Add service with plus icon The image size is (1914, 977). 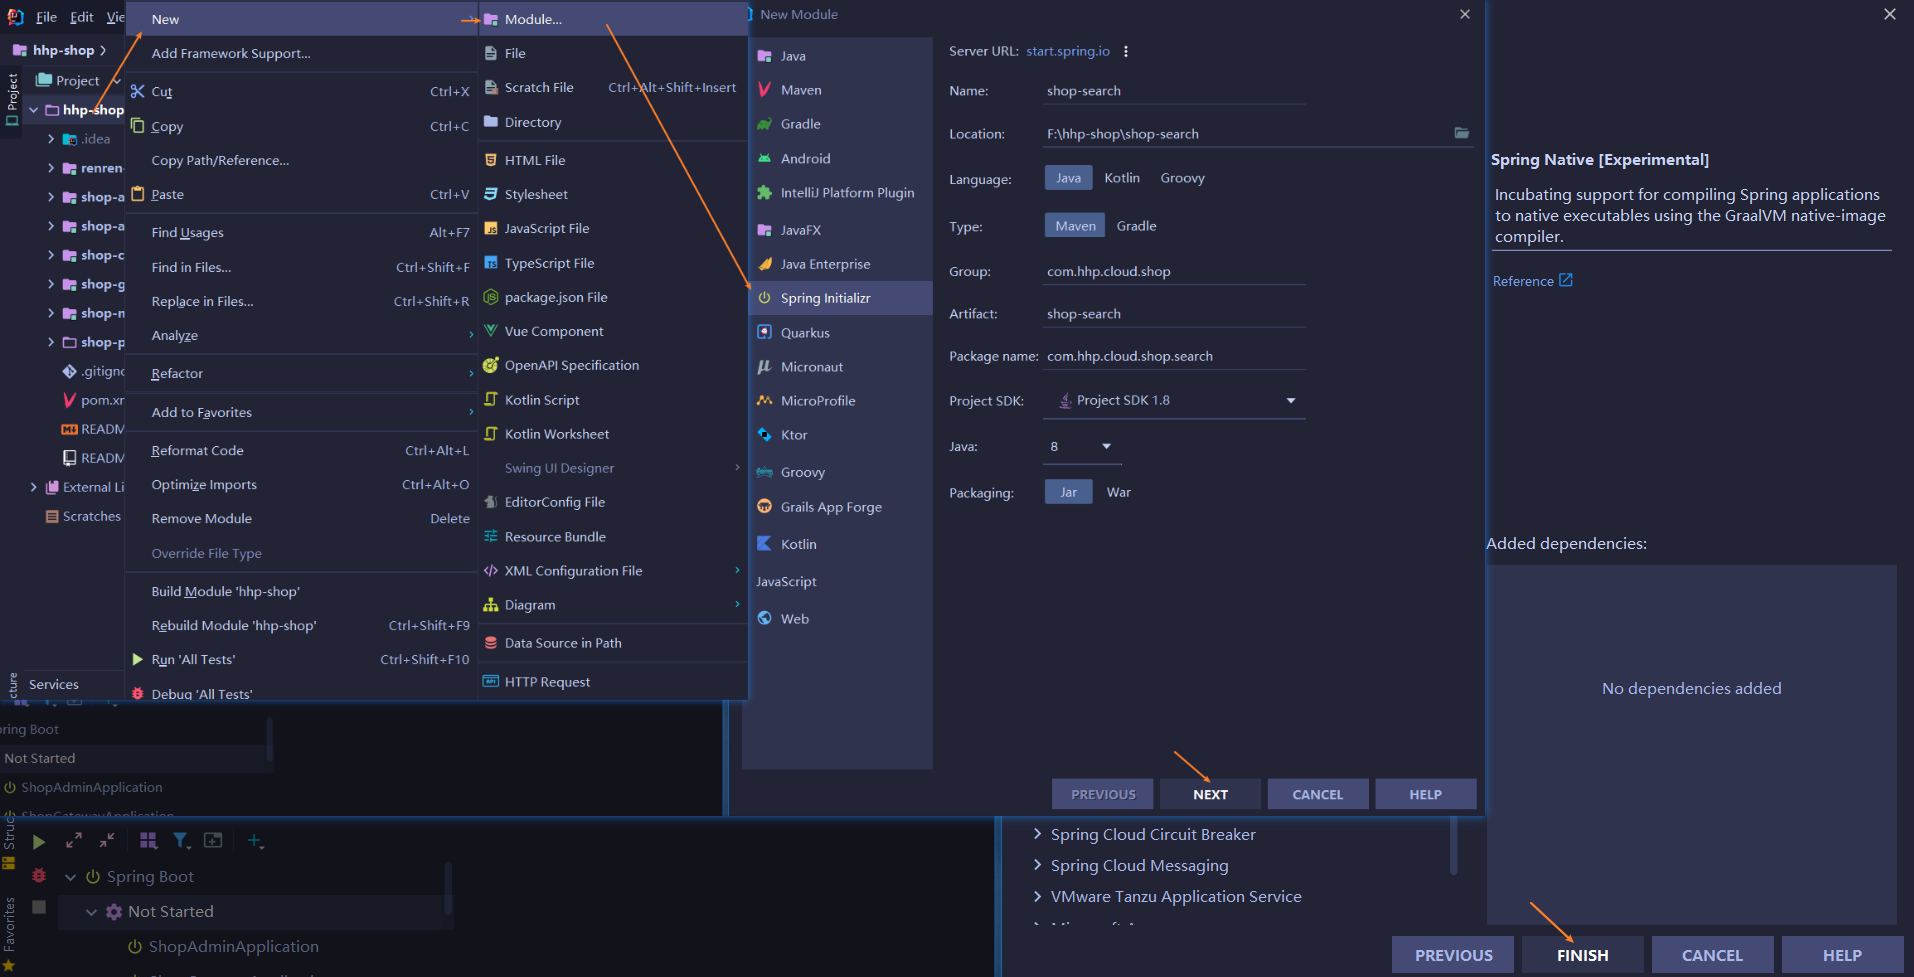(255, 841)
